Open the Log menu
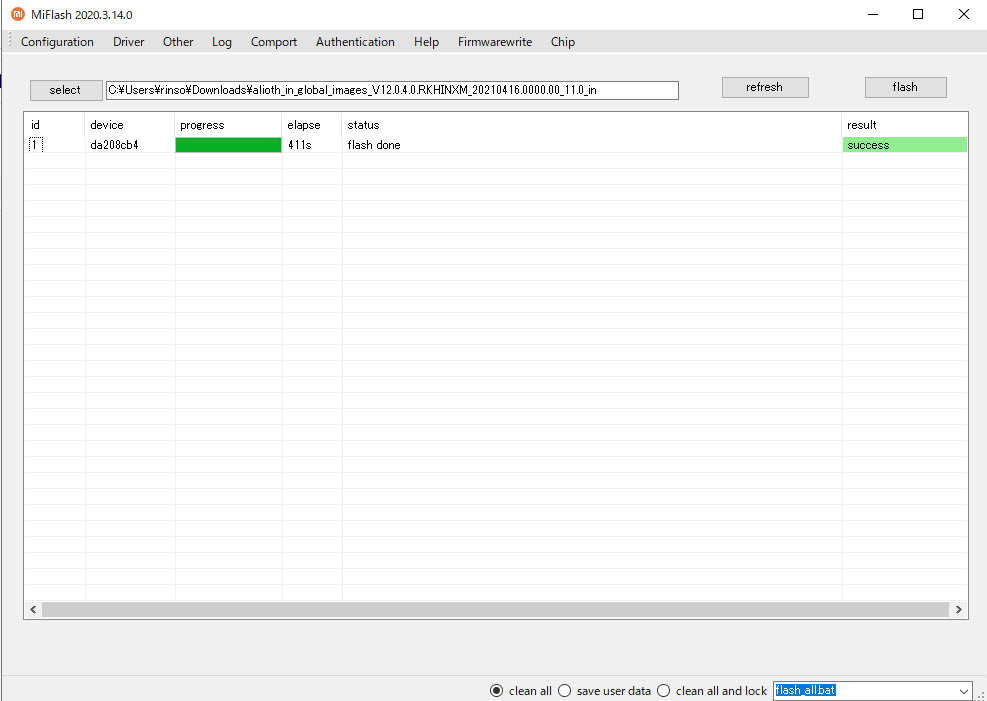The image size is (987, 701). pos(222,42)
